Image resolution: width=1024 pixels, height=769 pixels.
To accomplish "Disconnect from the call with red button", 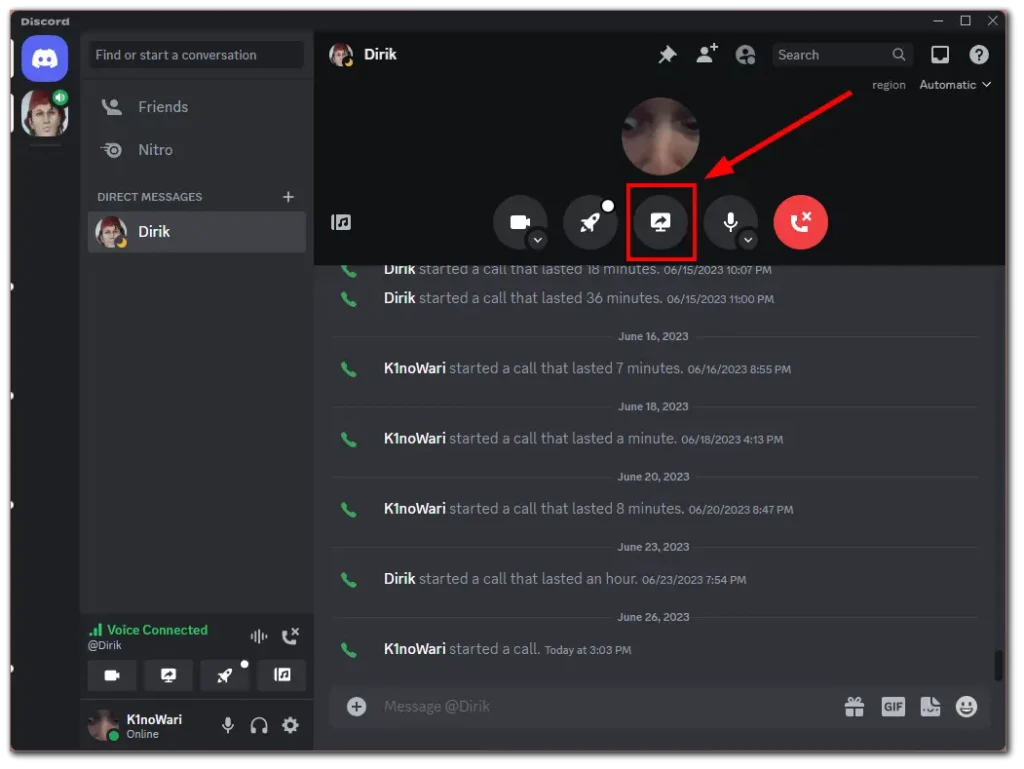I will tap(801, 222).
